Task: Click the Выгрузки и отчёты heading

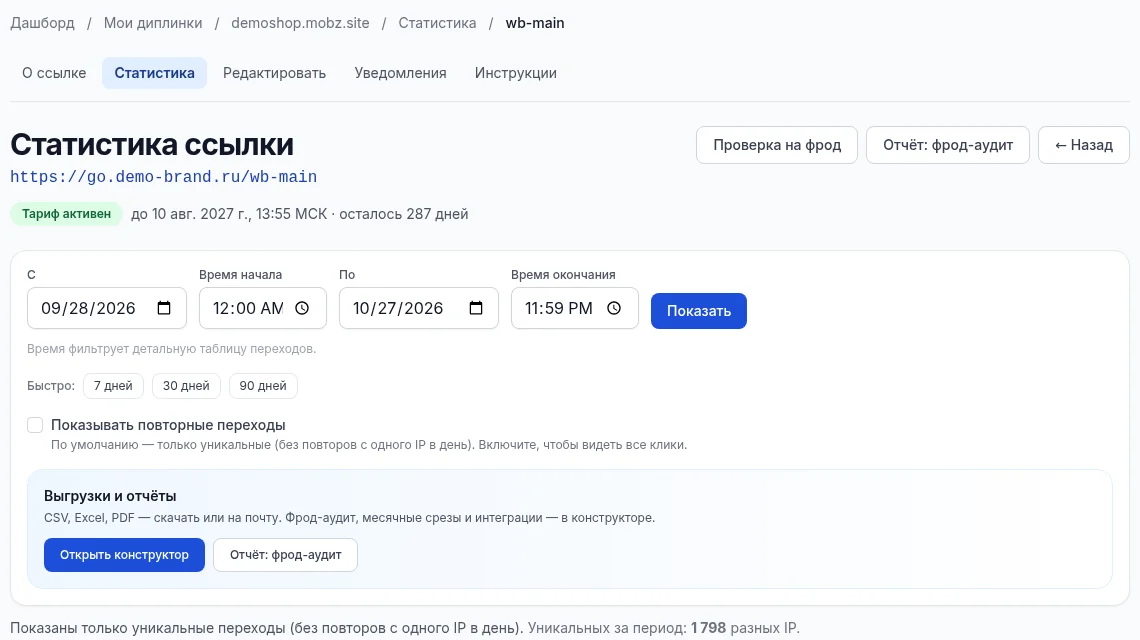Action: point(110,496)
